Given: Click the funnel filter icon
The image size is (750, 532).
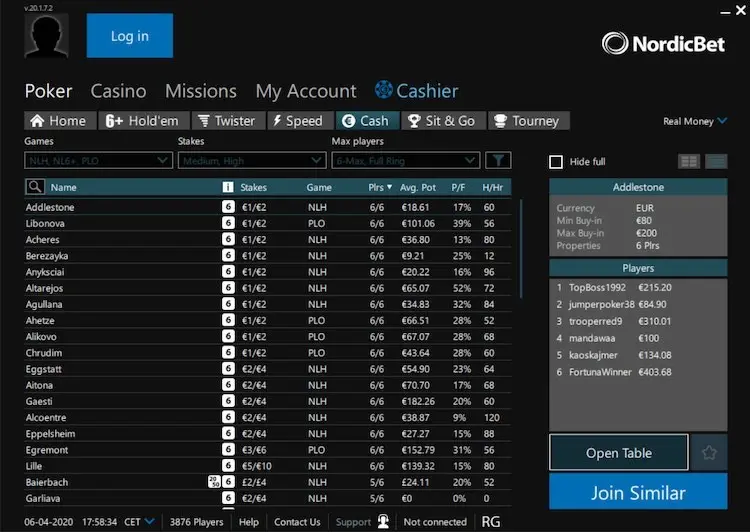Looking at the screenshot, I should point(498,160).
